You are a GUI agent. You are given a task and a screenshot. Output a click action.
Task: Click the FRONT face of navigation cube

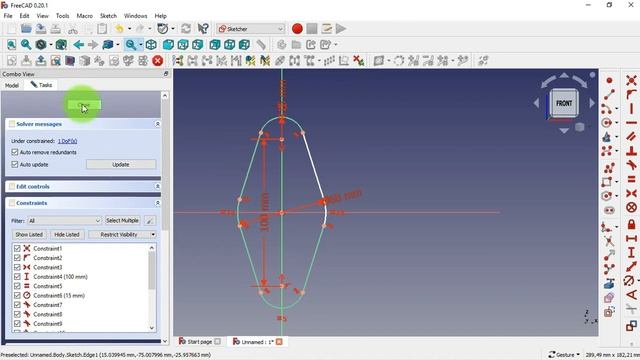564,103
